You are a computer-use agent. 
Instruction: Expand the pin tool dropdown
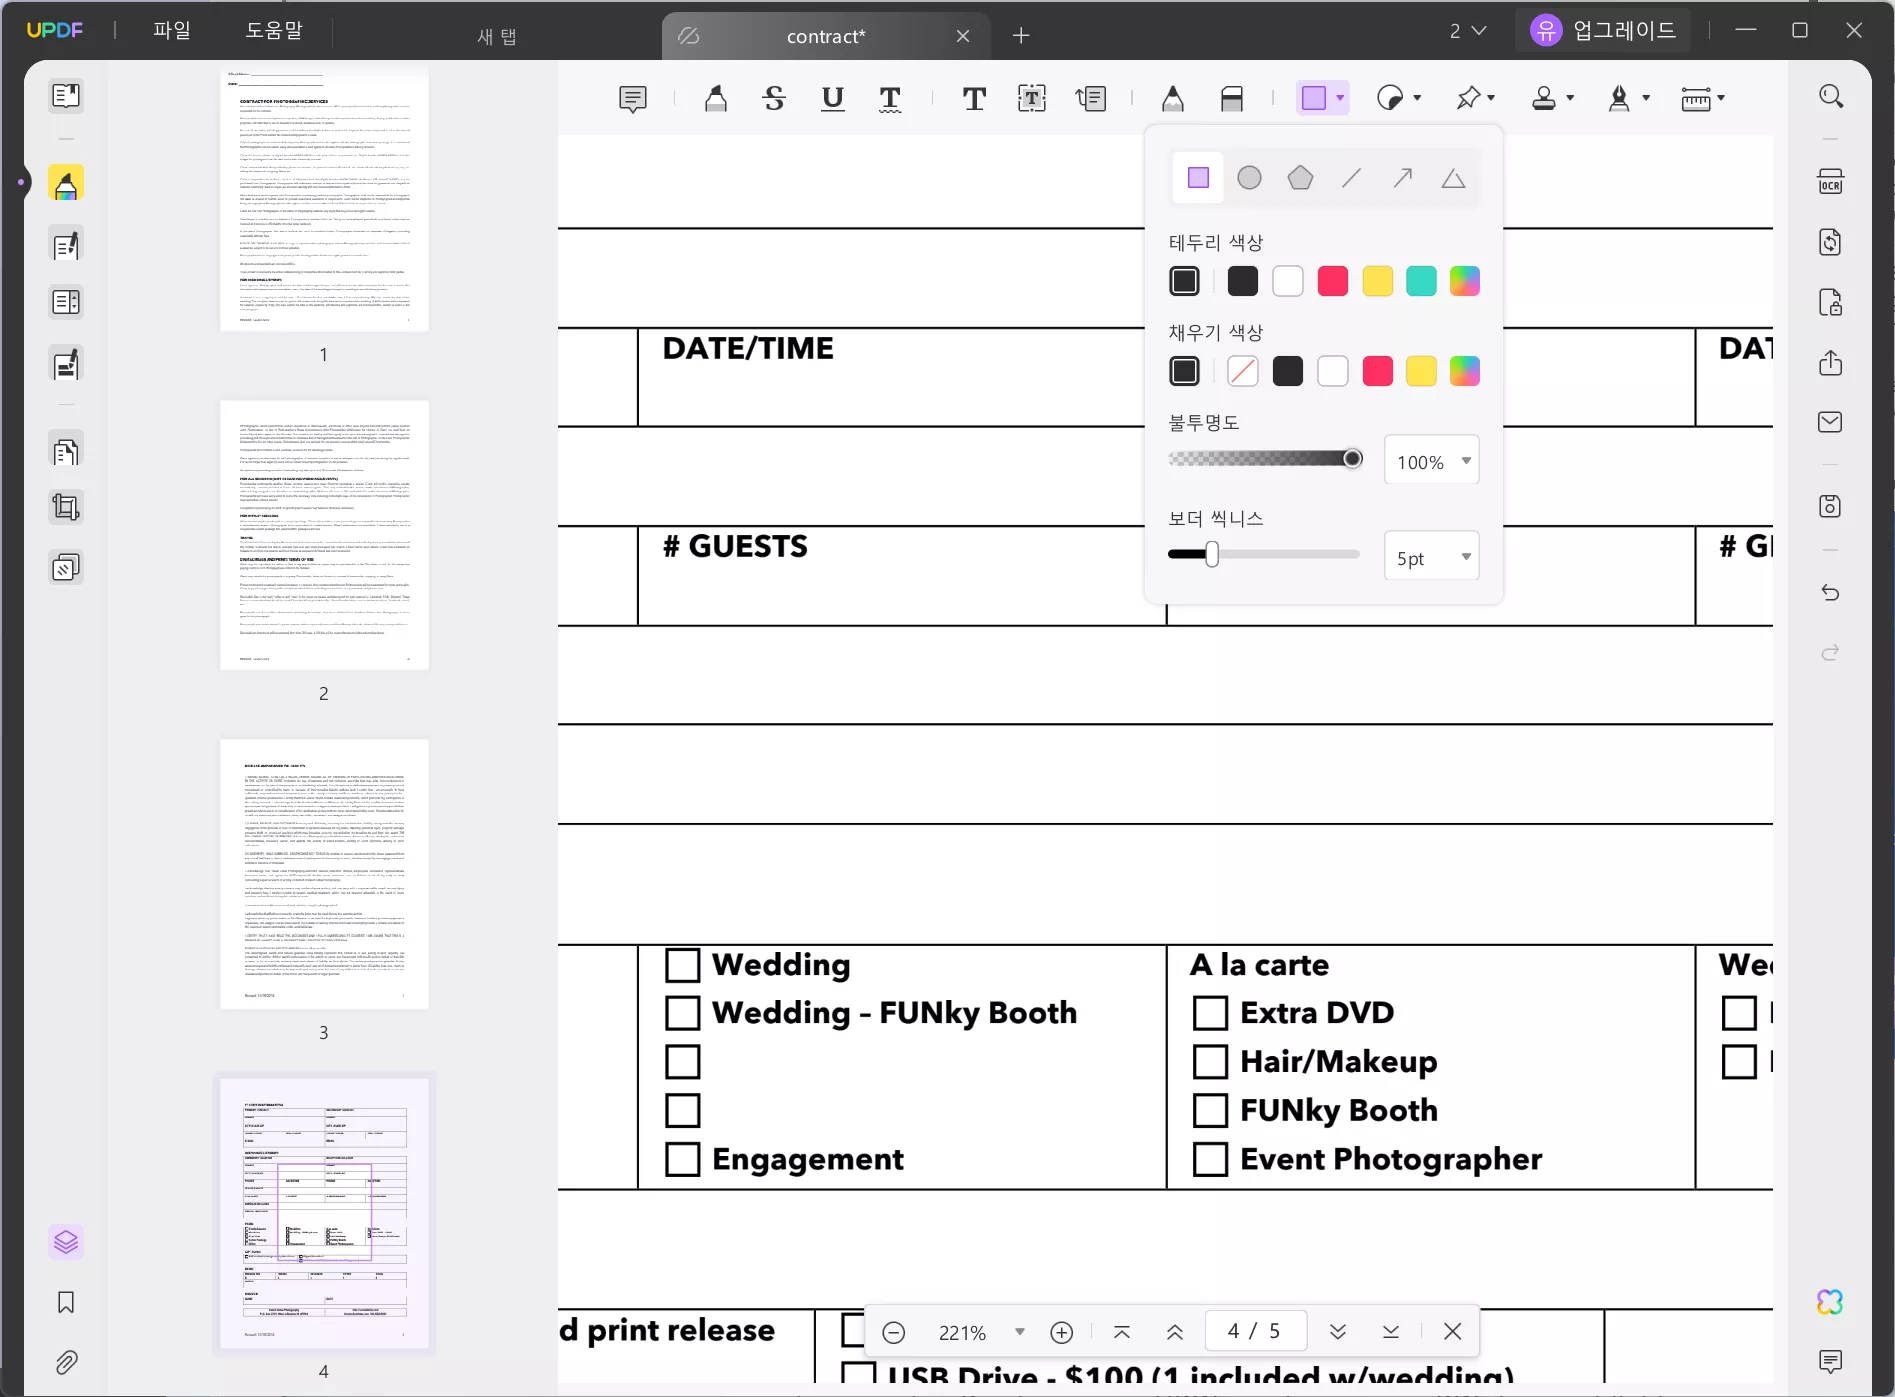(1491, 98)
